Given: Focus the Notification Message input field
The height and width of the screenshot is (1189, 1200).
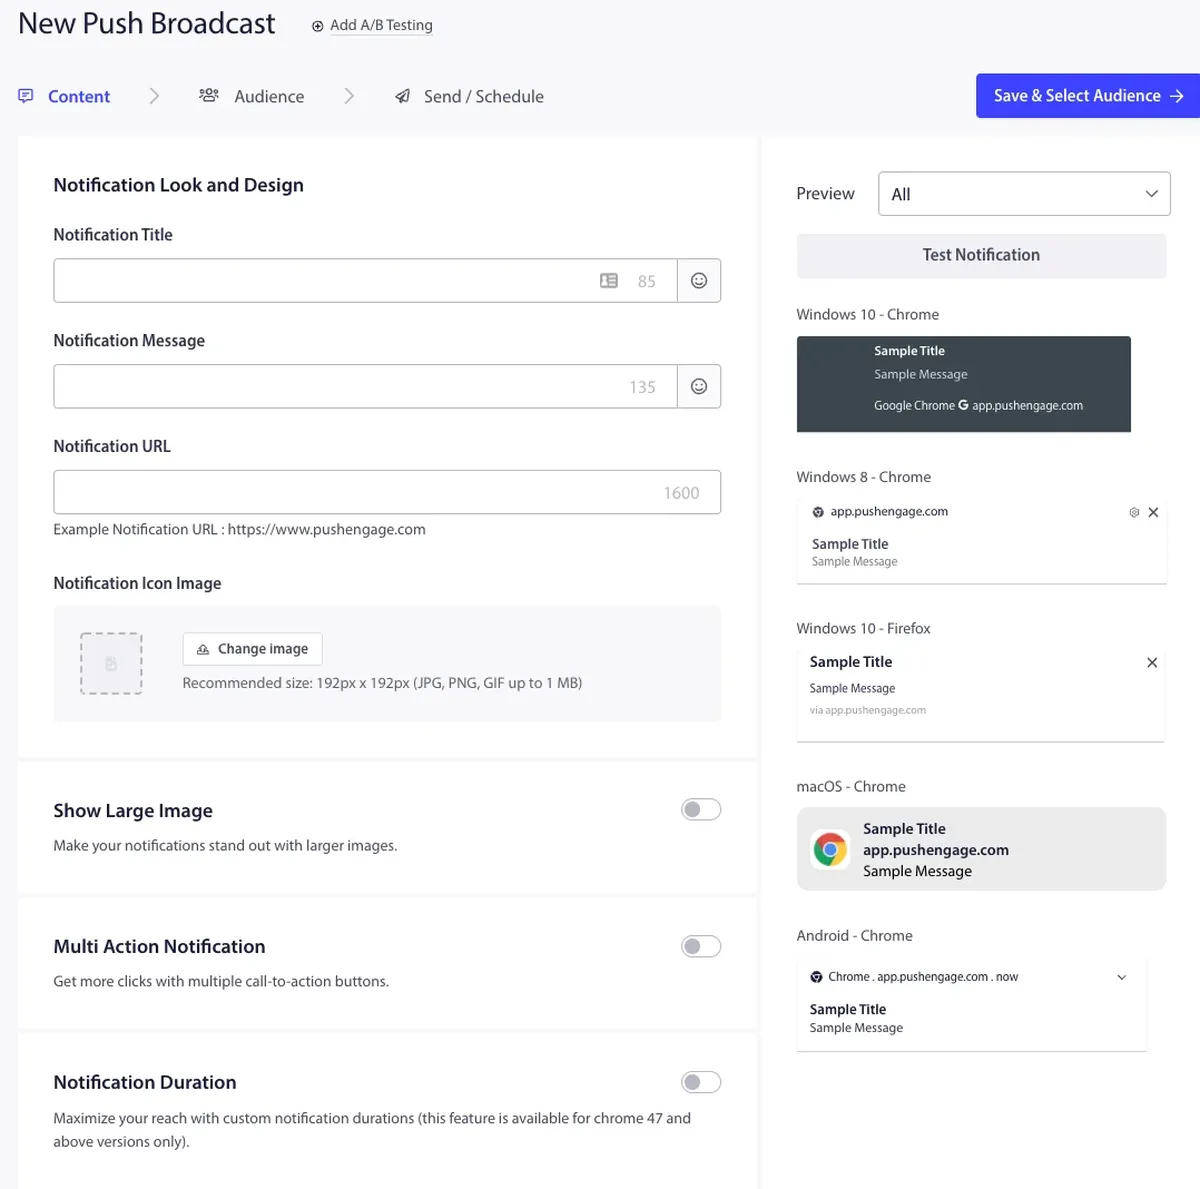Looking at the screenshot, I should point(365,386).
